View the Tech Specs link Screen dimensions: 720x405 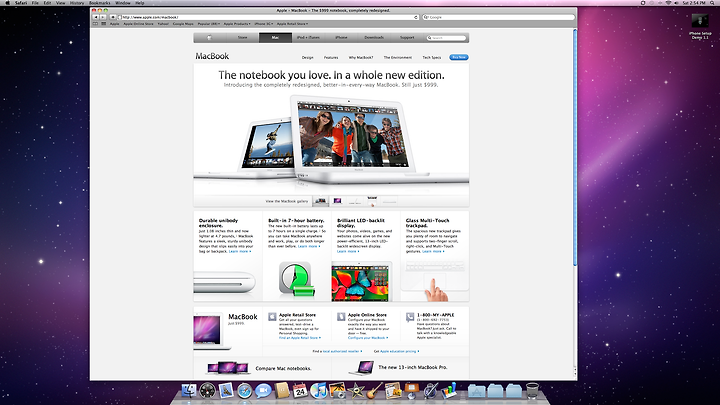click(x=432, y=57)
